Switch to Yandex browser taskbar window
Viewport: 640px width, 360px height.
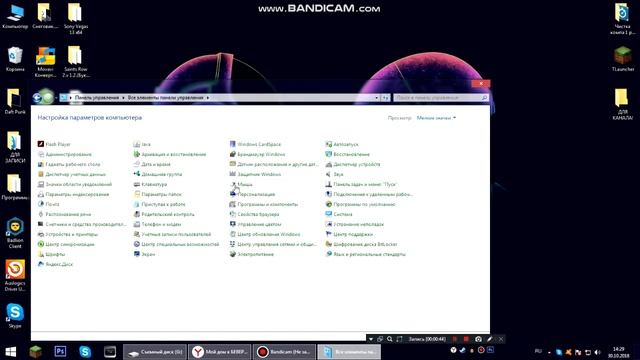coord(219,352)
